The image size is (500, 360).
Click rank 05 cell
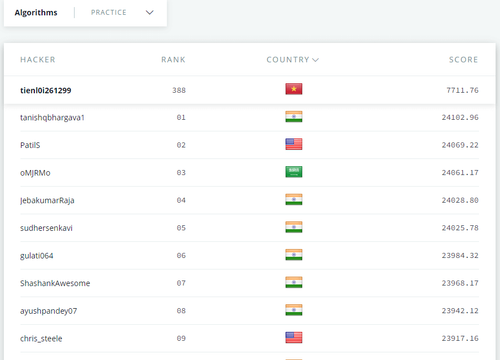181,228
